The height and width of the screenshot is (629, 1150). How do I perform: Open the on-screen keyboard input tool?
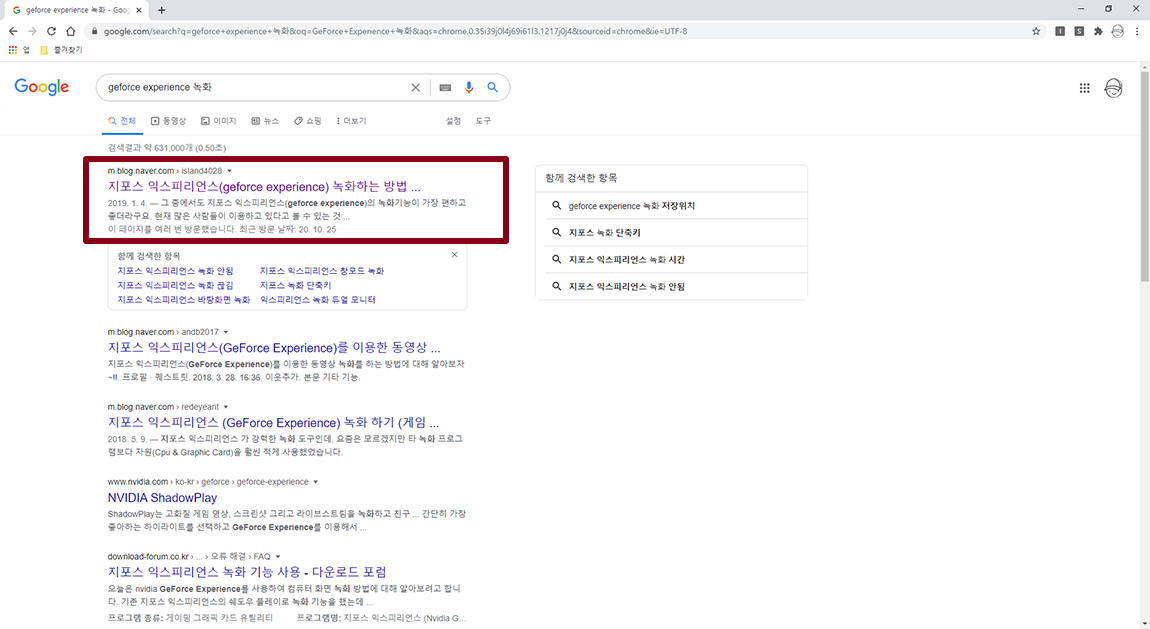click(445, 87)
